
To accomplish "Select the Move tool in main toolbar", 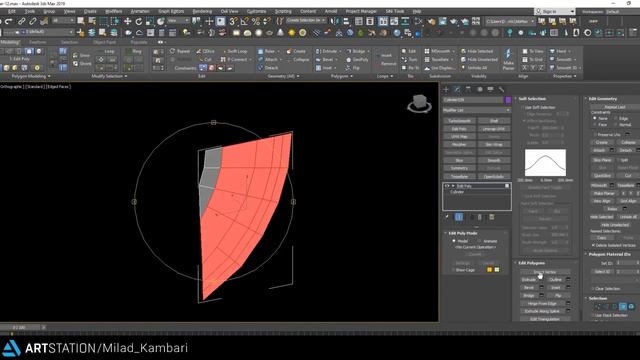I will 128,21.
